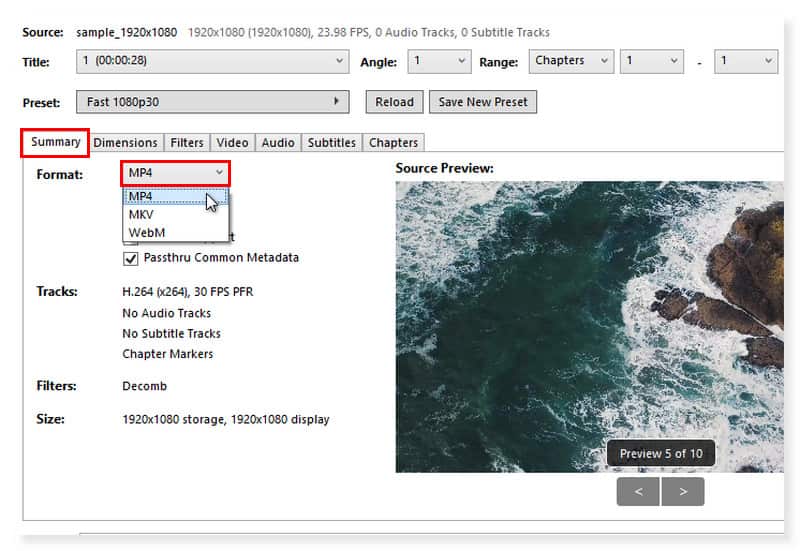Expand the starting chapter dropdown

(x=651, y=62)
